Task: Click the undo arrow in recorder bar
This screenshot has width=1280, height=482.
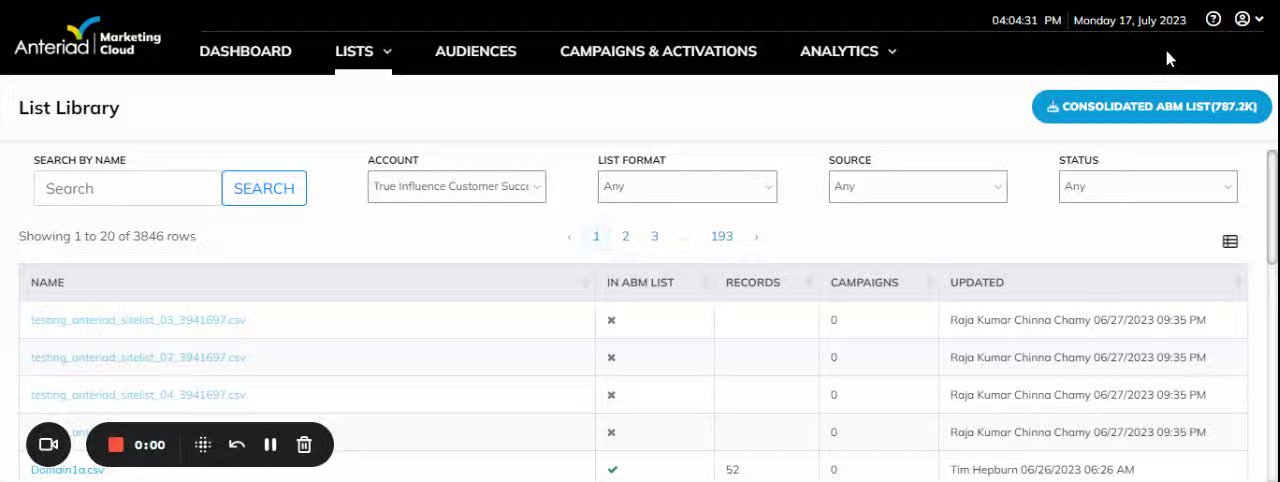Action: [237, 445]
